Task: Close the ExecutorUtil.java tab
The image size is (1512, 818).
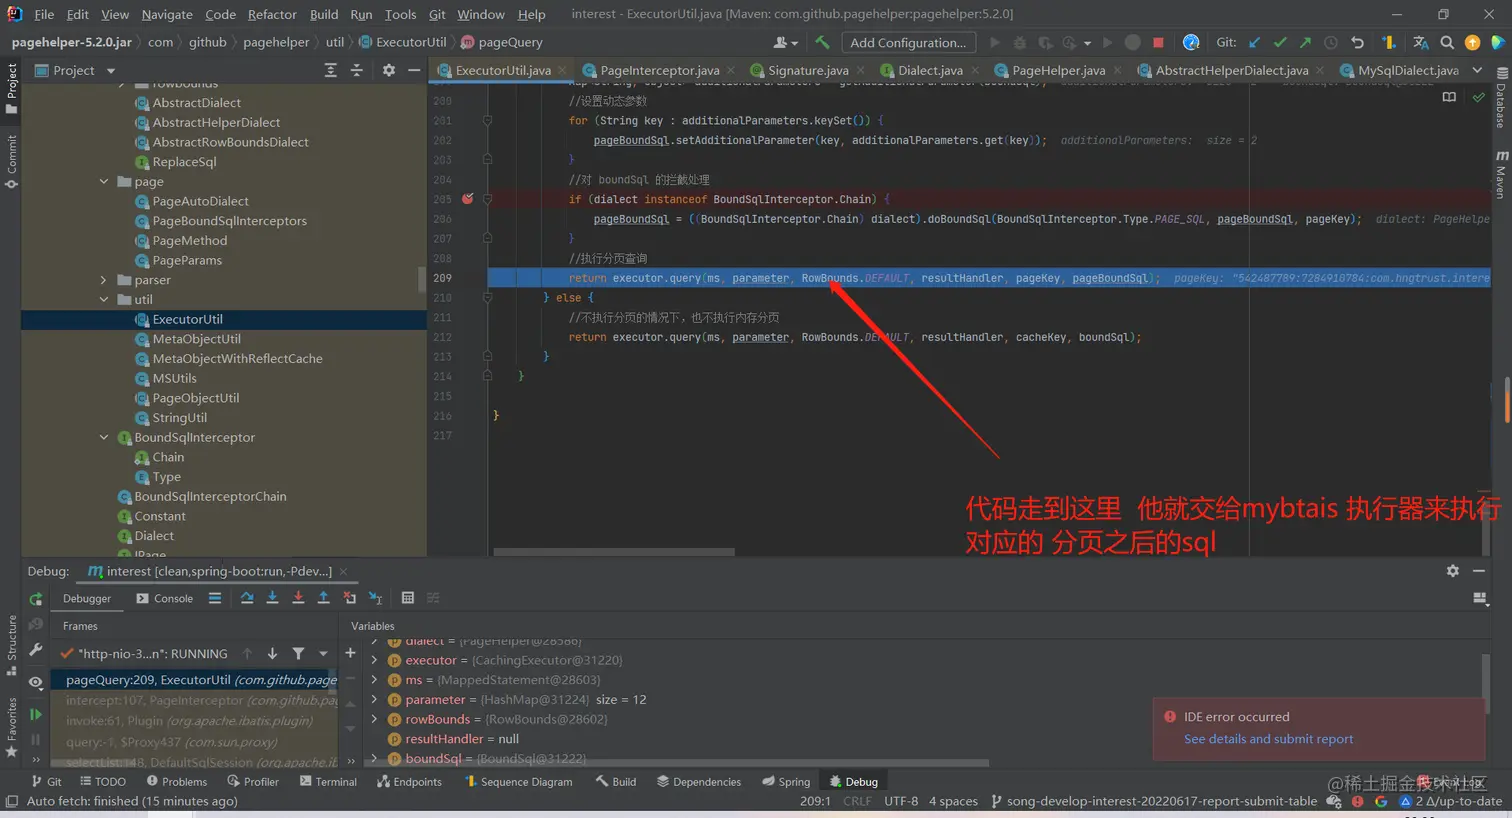Action: [x=564, y=70]
